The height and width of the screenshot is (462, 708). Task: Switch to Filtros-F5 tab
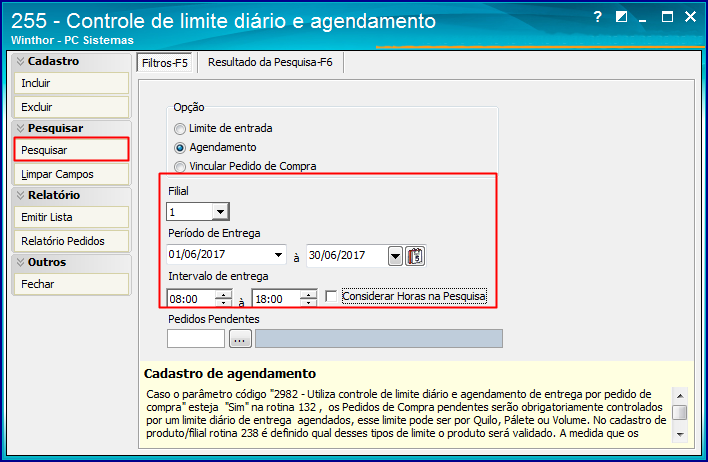pyautogui.click(x=164, y=63)
